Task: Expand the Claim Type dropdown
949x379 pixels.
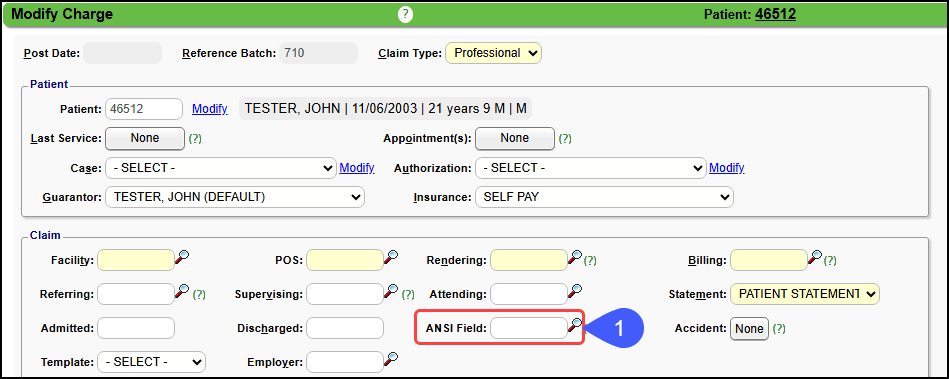Action: tap(493, 53)
